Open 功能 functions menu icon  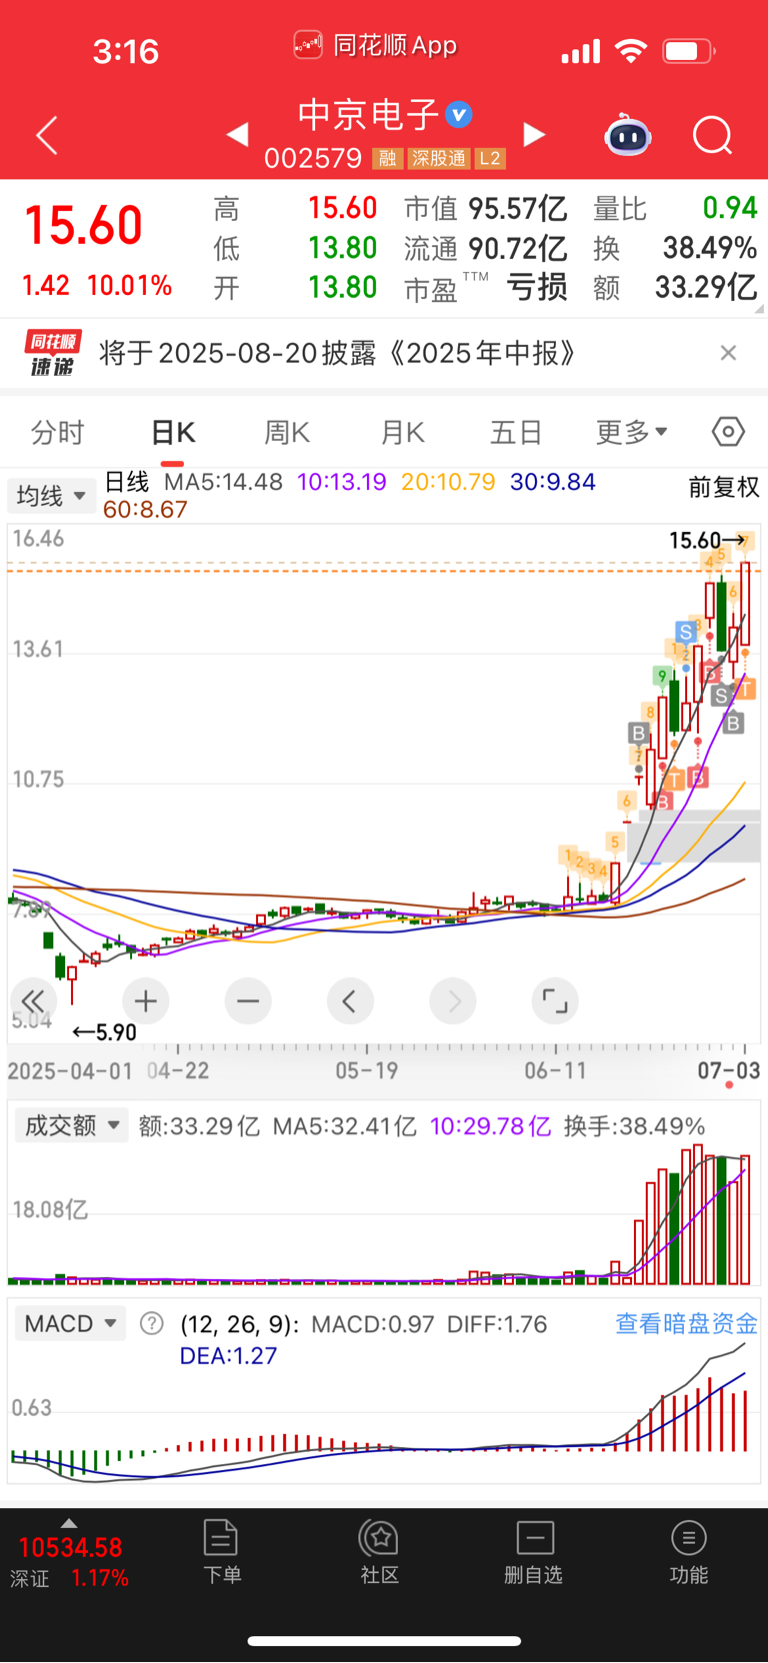tap(689, 1551)
